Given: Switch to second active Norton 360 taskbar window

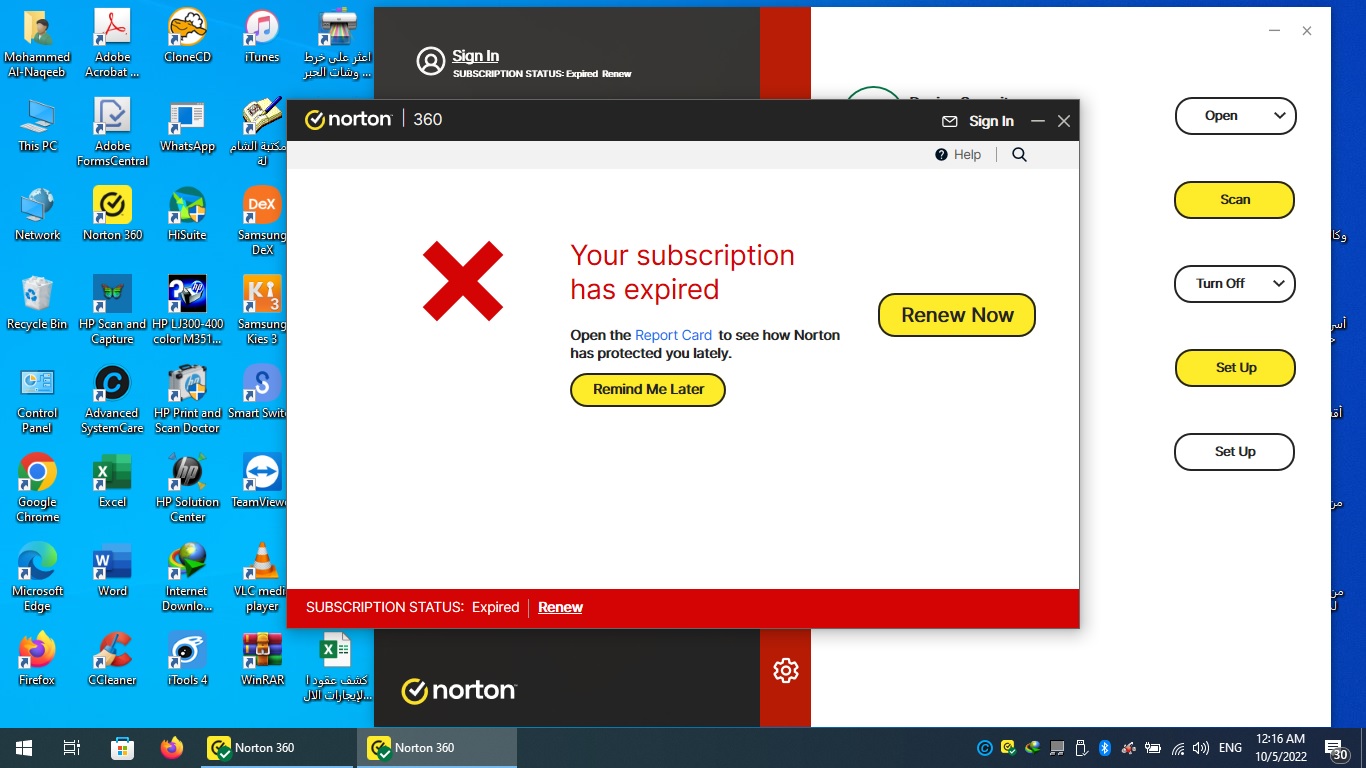Looking at the screenshot, I should 437,748.
